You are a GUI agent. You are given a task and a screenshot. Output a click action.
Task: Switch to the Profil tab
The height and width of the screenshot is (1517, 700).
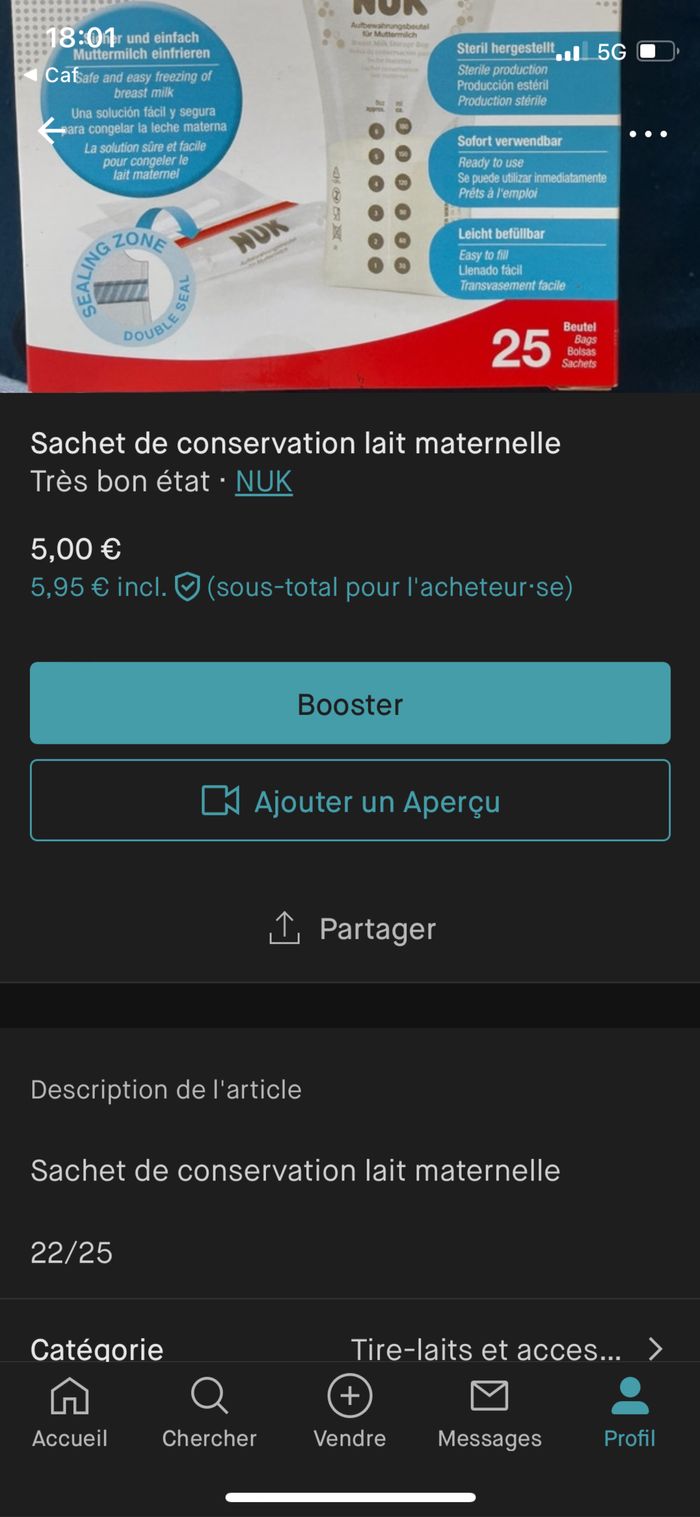(628, 1410)
